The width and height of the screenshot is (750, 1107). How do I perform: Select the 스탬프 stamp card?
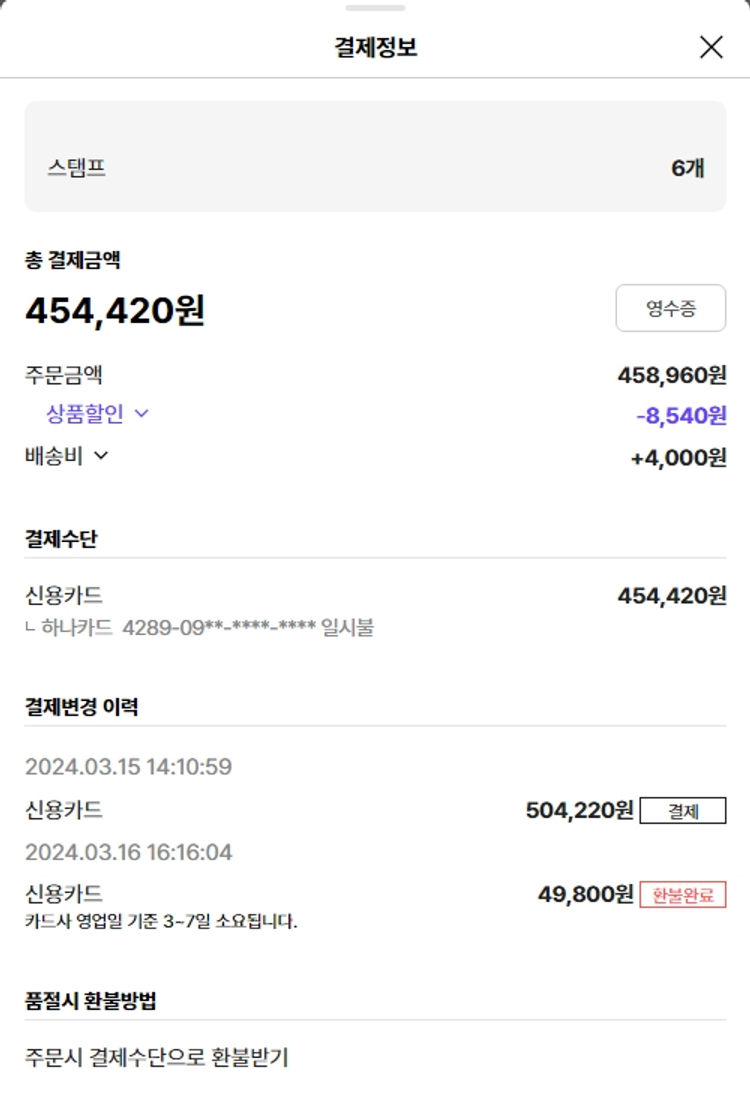pyautogui.click(x=375, y=156)
